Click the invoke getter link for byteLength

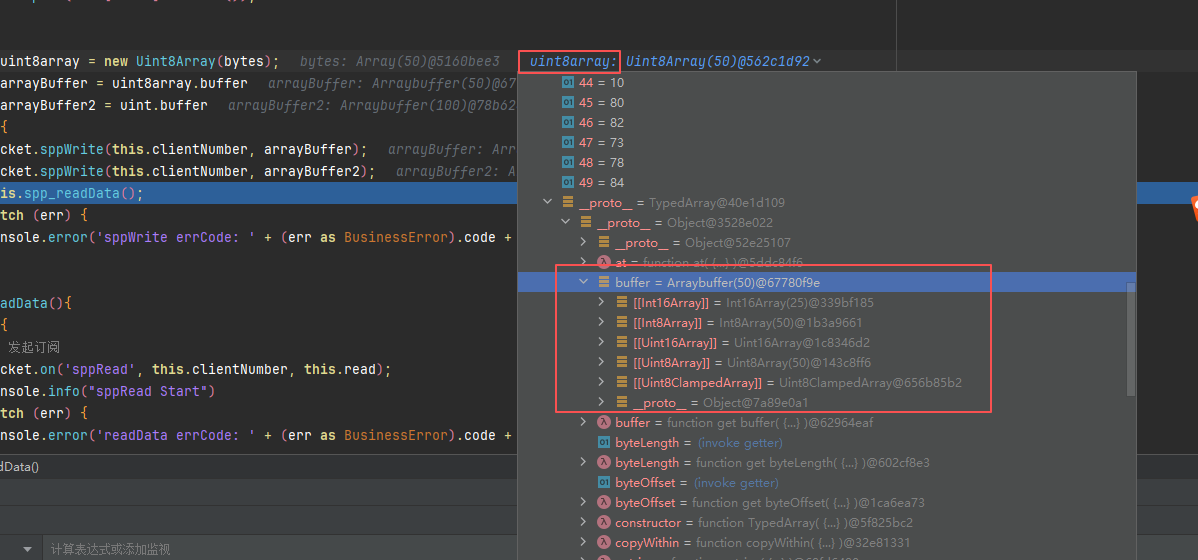point(739,443)
